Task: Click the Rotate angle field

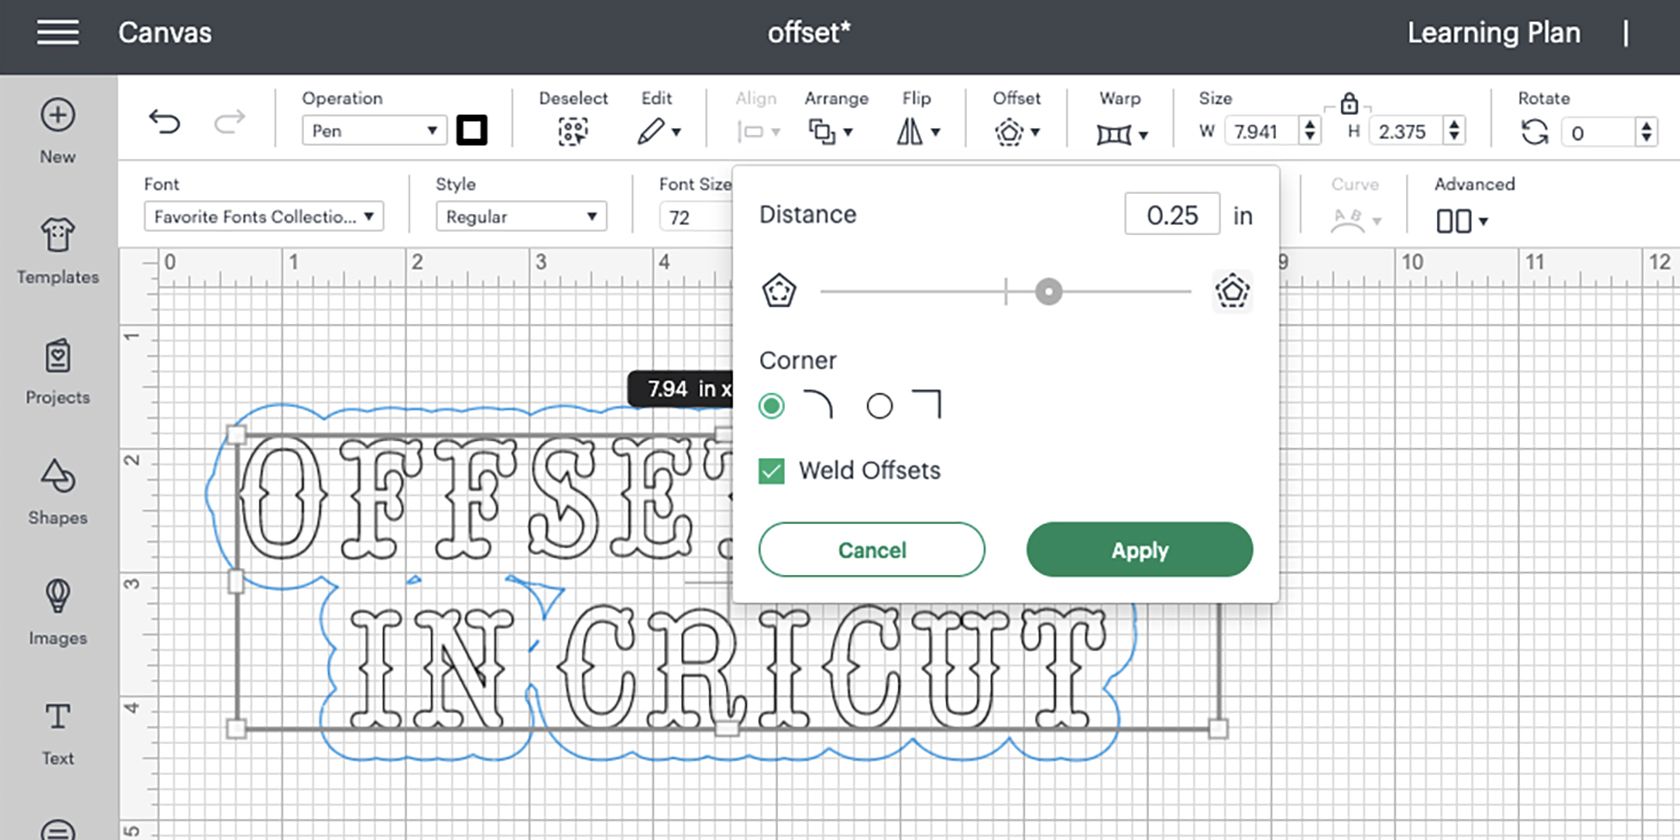Action: [x=1599, y=132]
